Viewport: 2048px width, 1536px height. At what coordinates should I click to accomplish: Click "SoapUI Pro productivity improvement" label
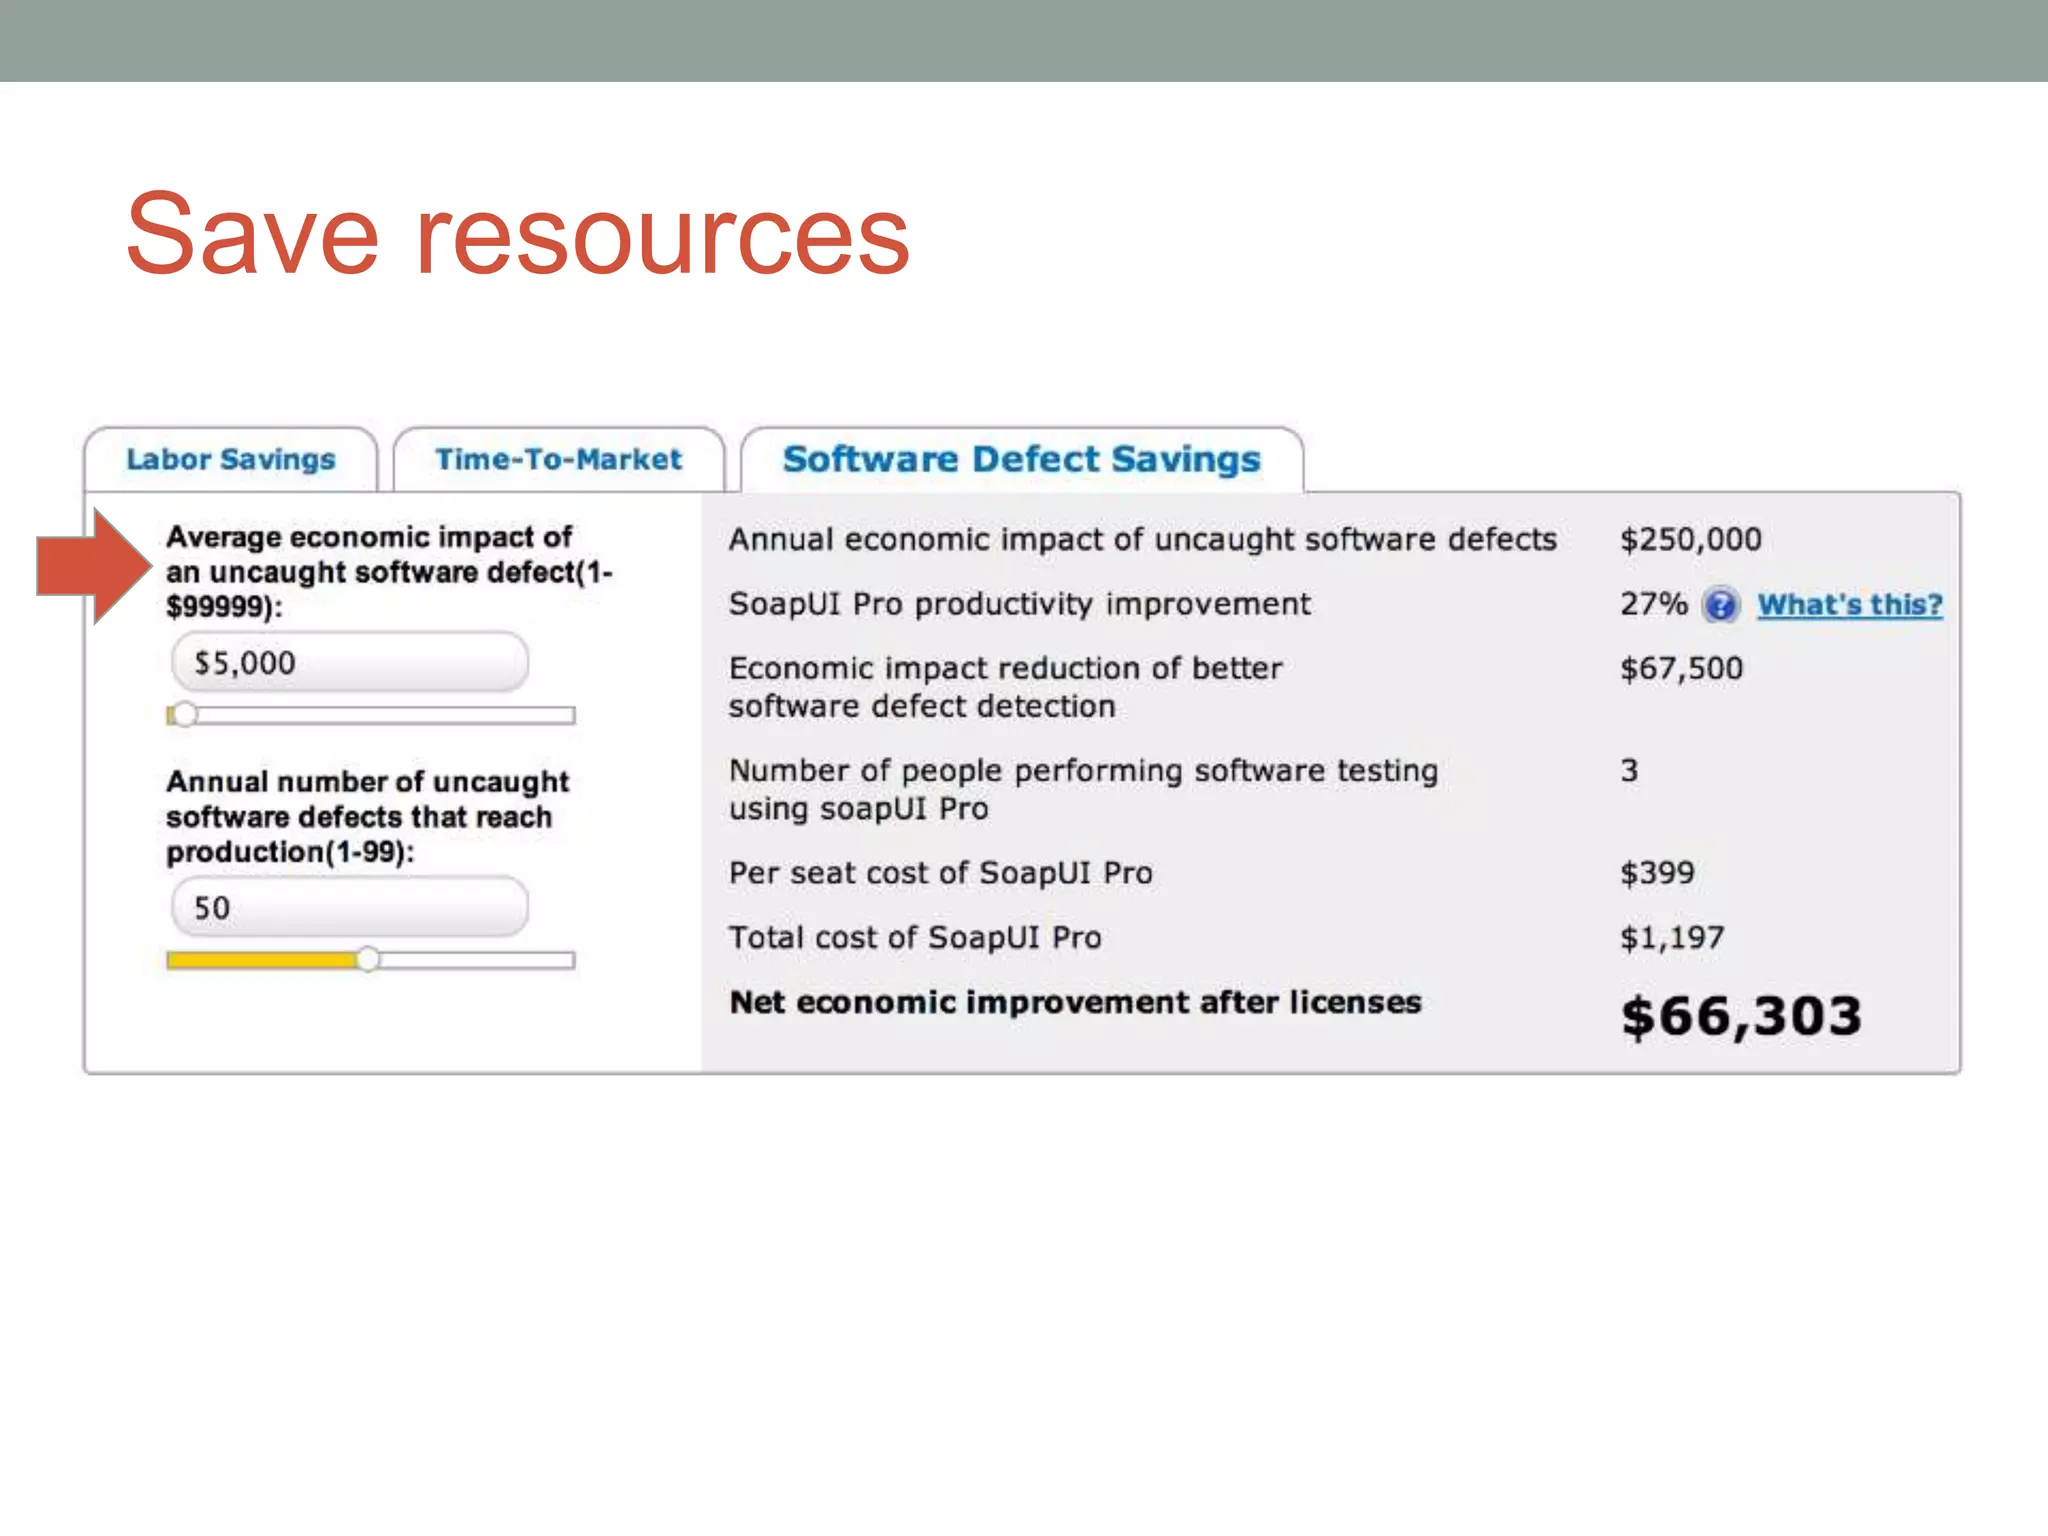[1019, 604]
